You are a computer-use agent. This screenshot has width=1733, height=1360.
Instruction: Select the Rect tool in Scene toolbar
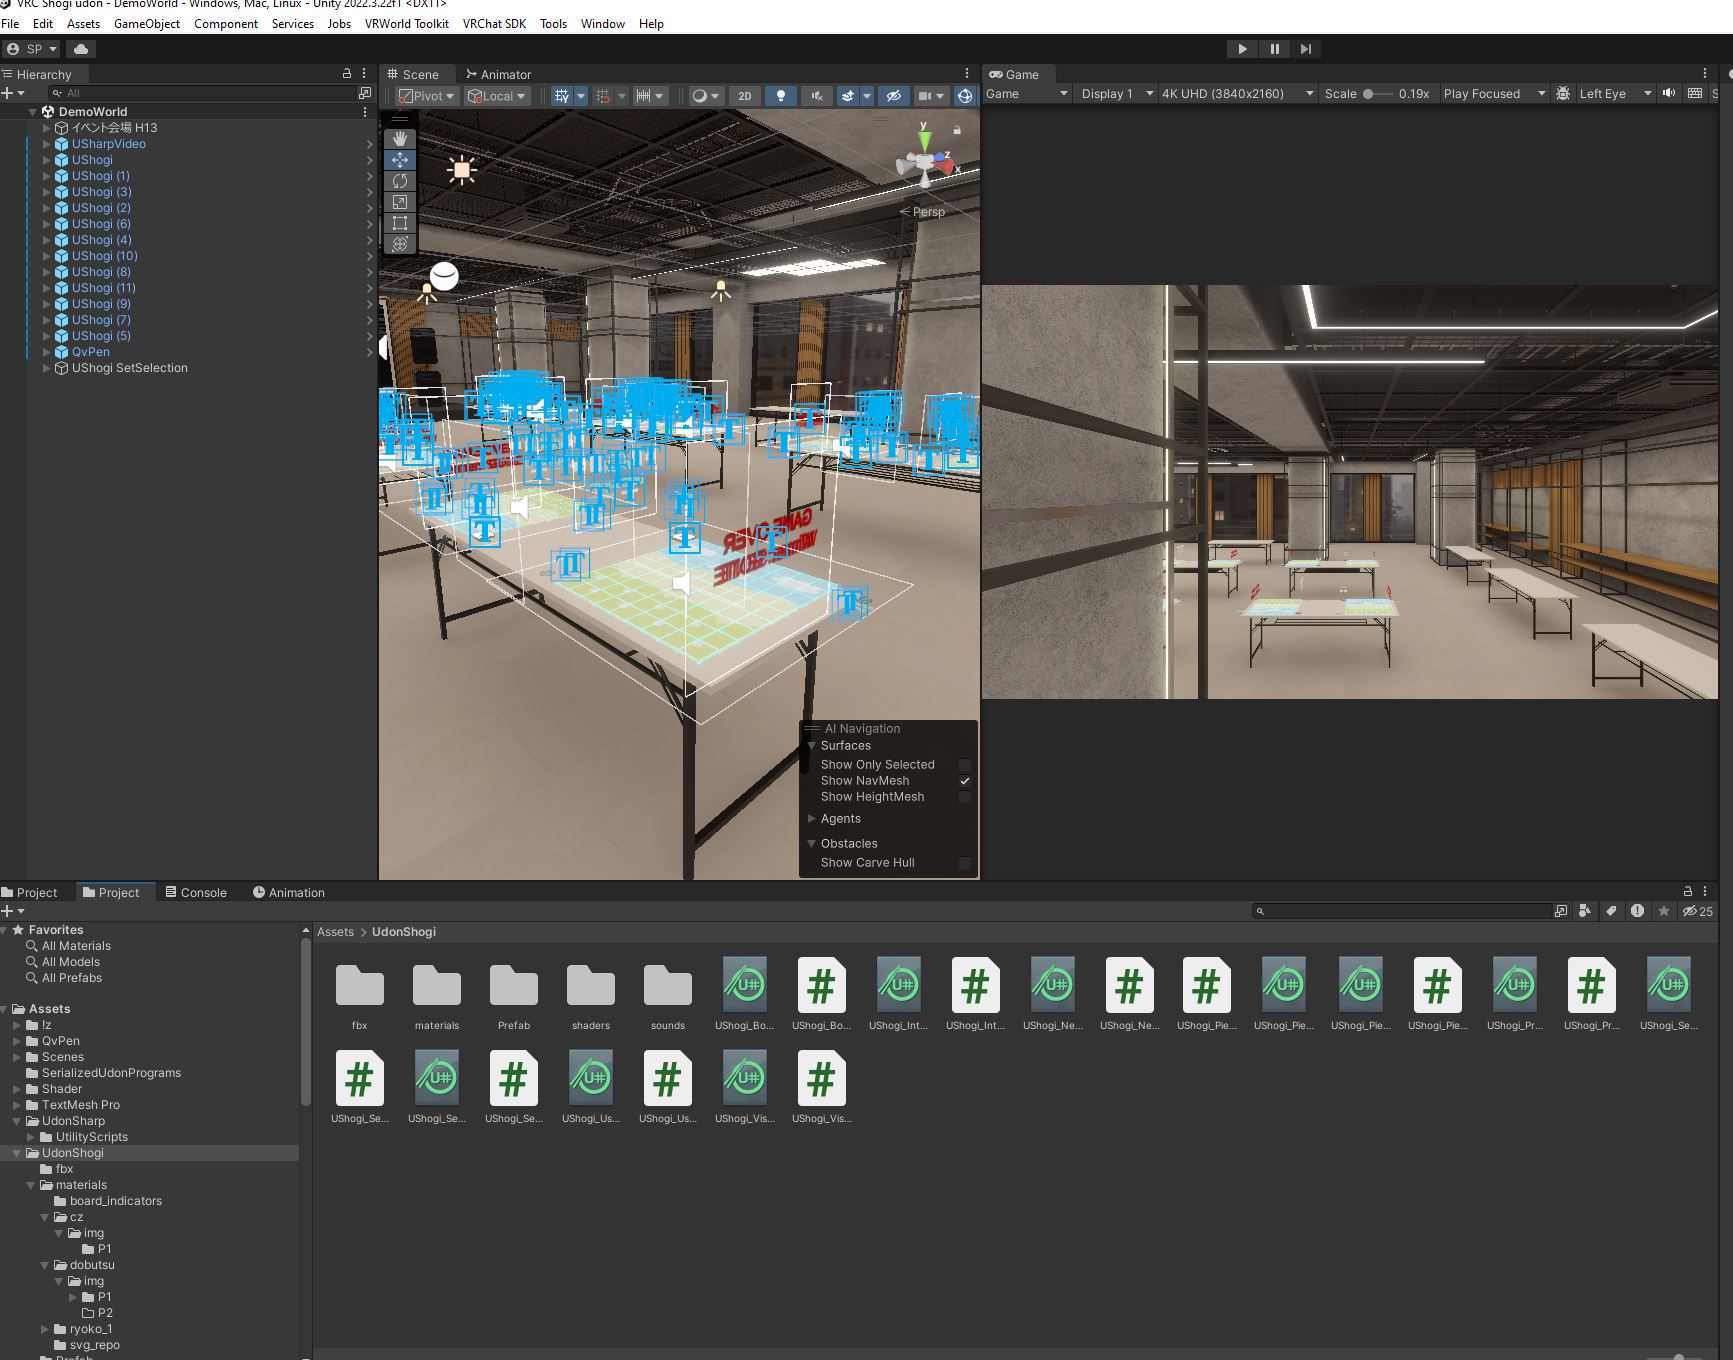coord(400,223)
